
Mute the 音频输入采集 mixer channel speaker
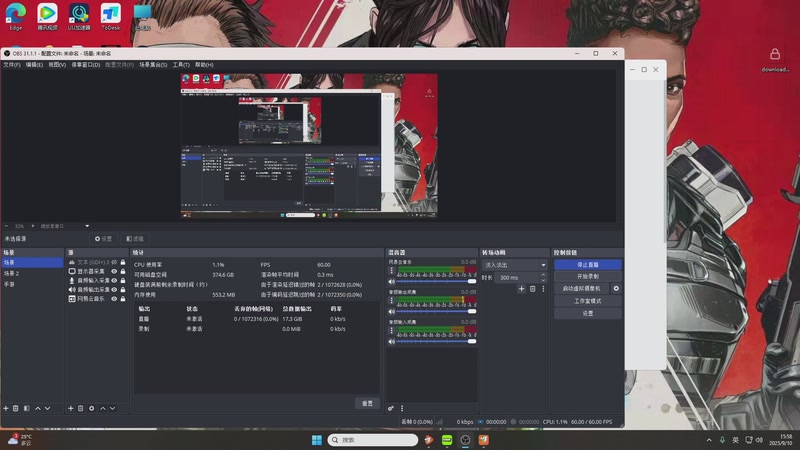point(392,341)
